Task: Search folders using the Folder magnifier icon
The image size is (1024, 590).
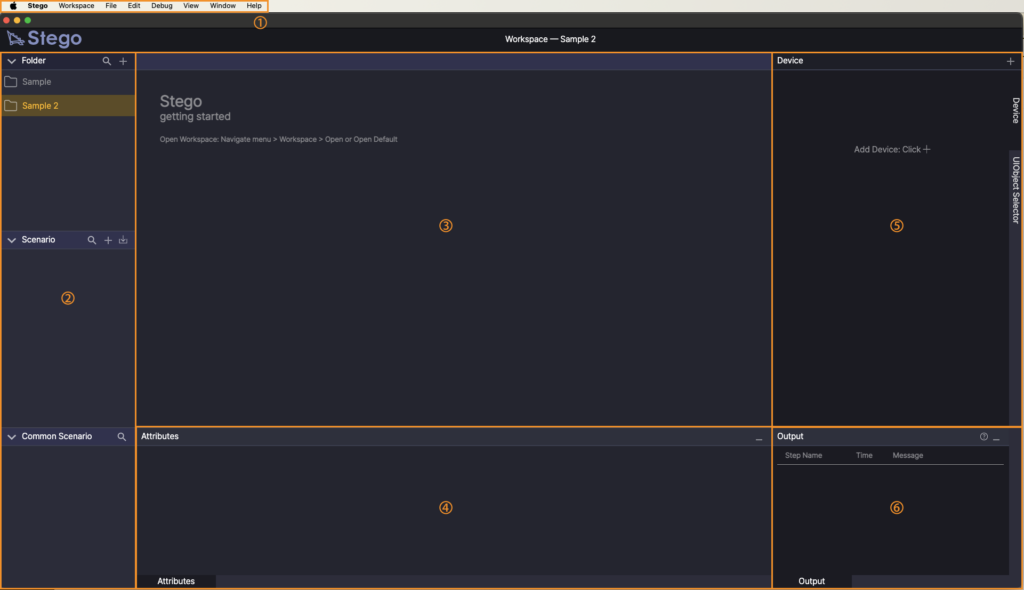Action: tap(107, 61)
